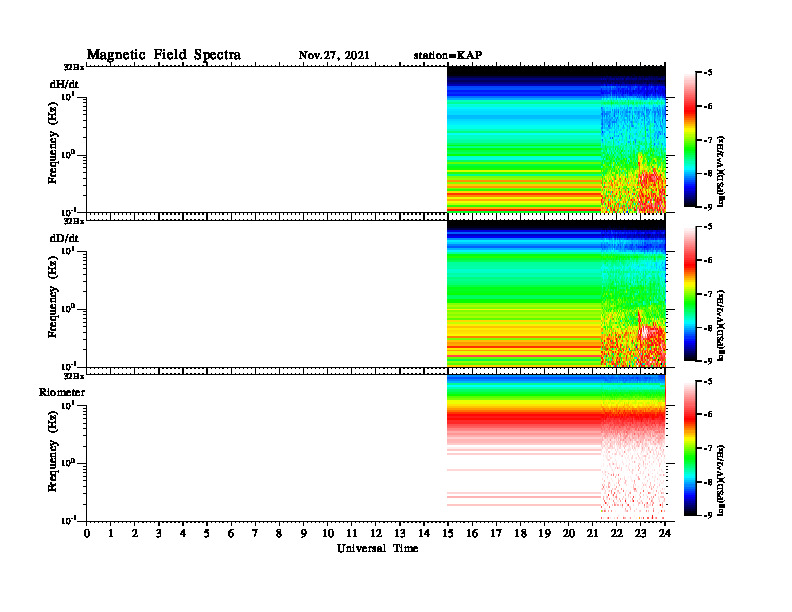Viewport: 792px width, 612px height.
Task: Click the dD/dt spectrogram color bar
Action: point(690,293)
